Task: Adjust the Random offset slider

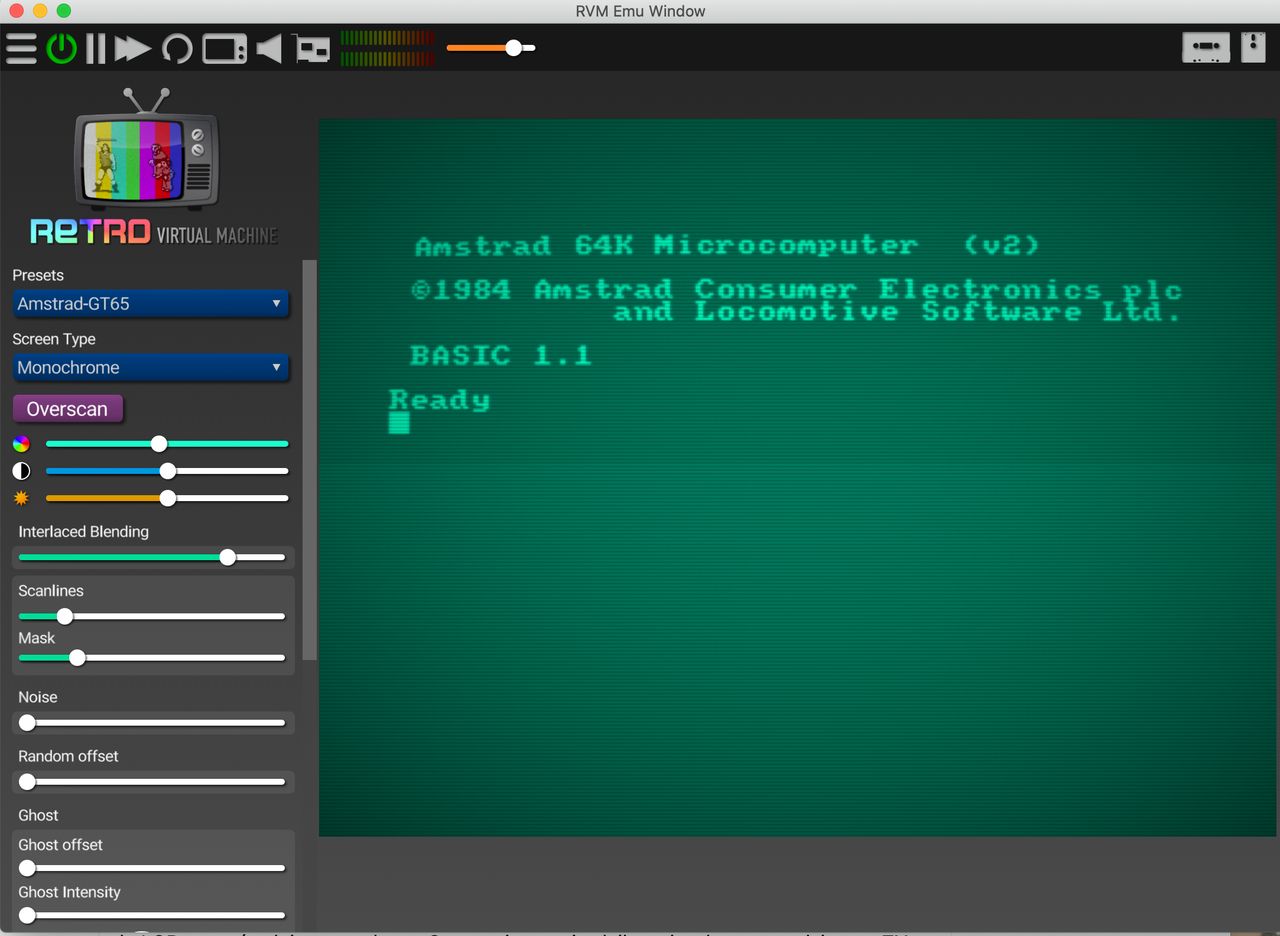Action: [152, 782]
